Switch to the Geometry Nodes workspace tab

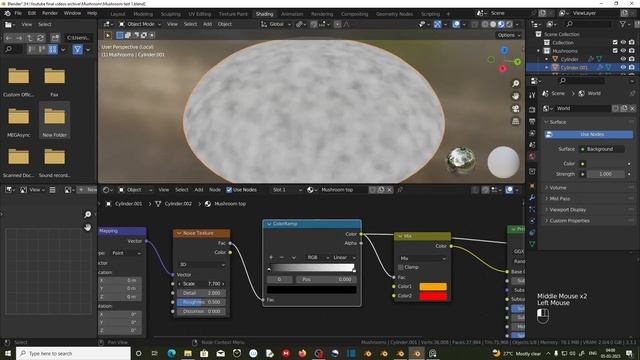(394, 14)
